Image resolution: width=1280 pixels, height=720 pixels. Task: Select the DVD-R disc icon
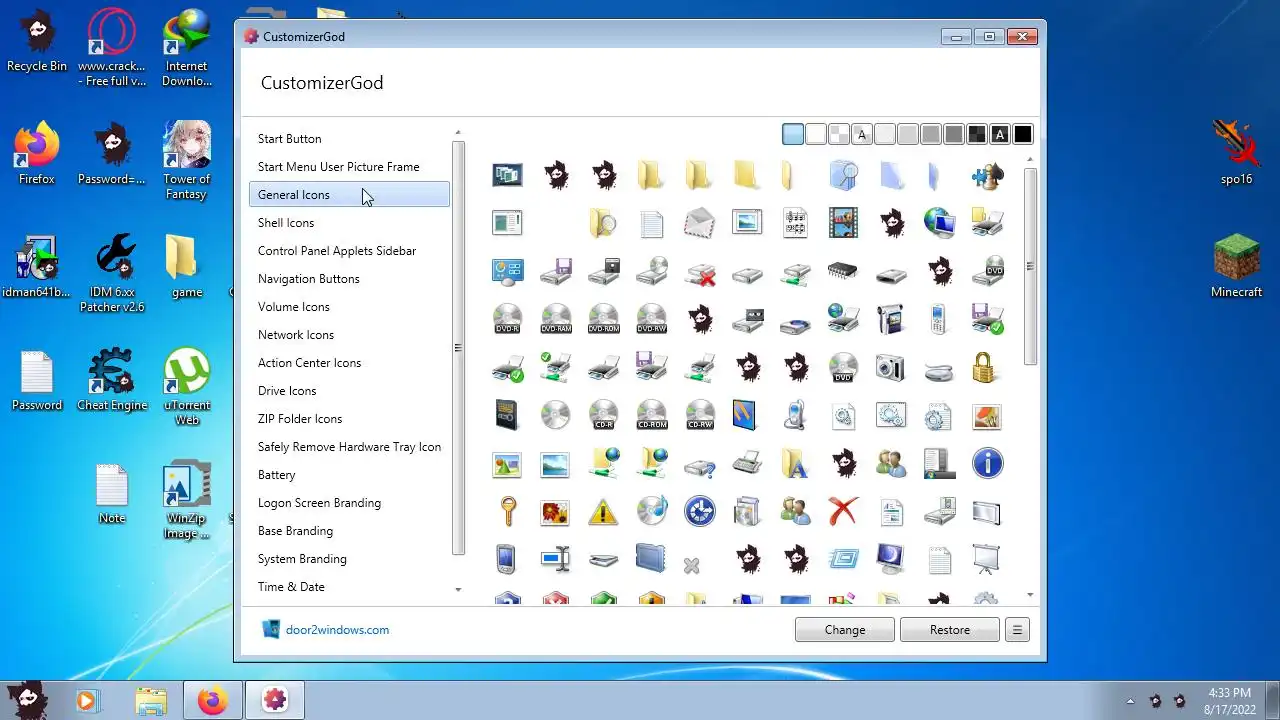coord(507,319)
